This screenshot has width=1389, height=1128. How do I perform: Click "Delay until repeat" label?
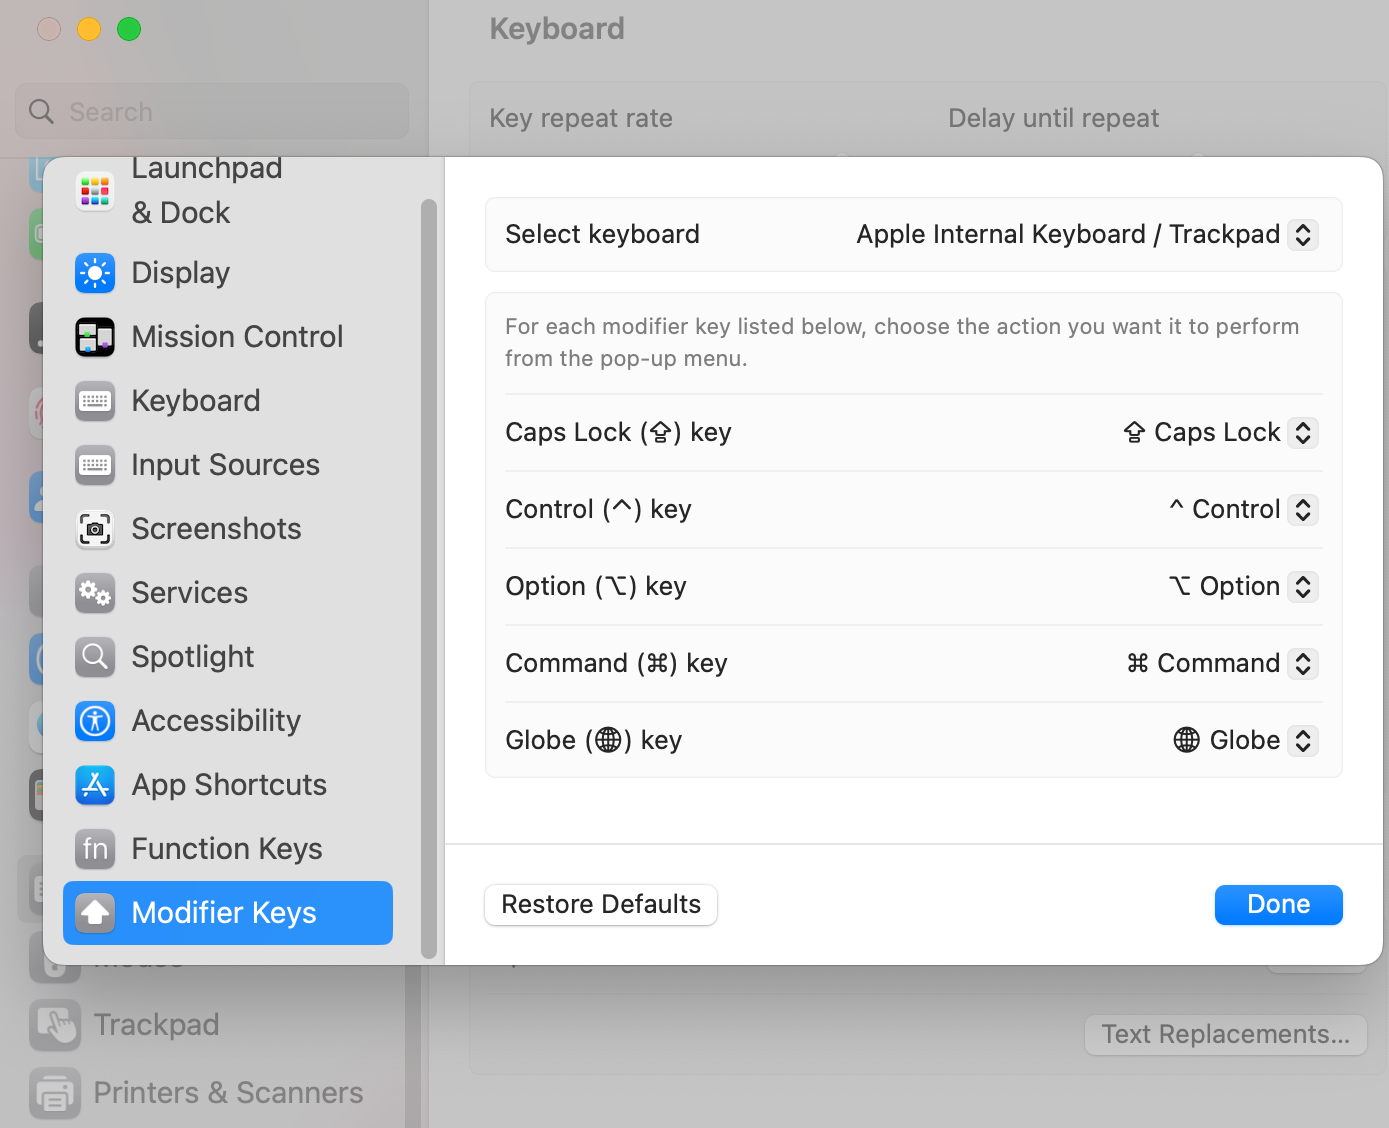tap(1053, 119)
